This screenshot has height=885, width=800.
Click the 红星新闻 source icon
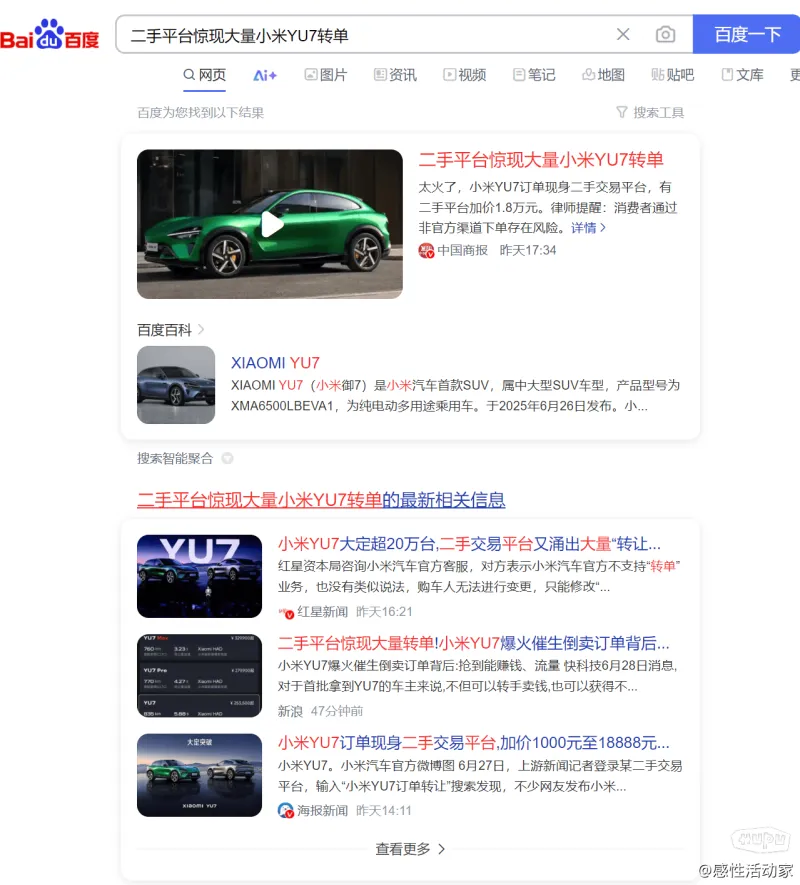pos(286,612)
